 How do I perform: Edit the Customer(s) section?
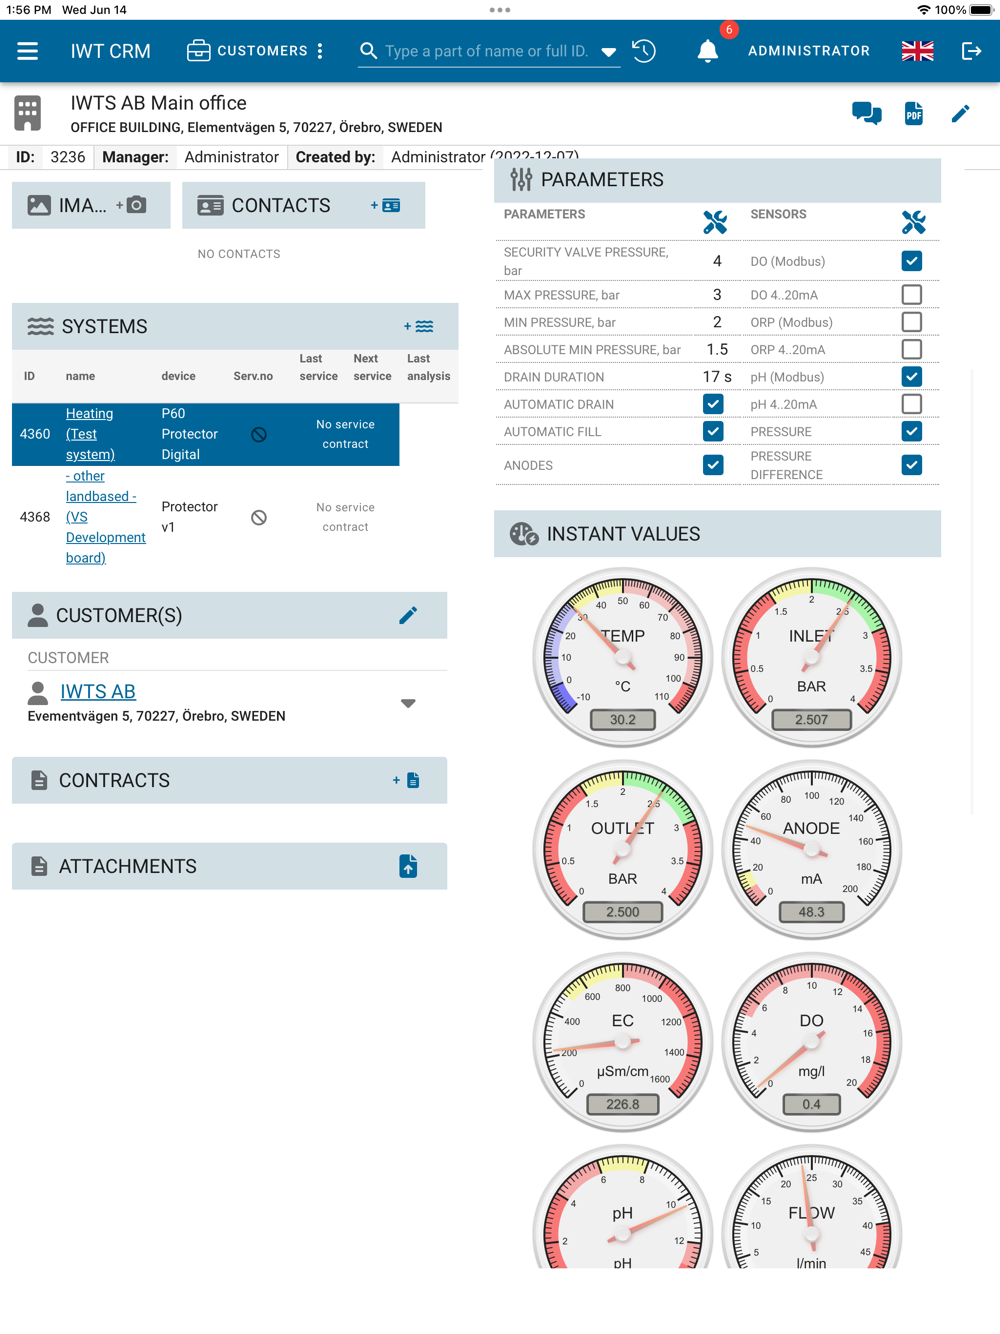(408, 615)
